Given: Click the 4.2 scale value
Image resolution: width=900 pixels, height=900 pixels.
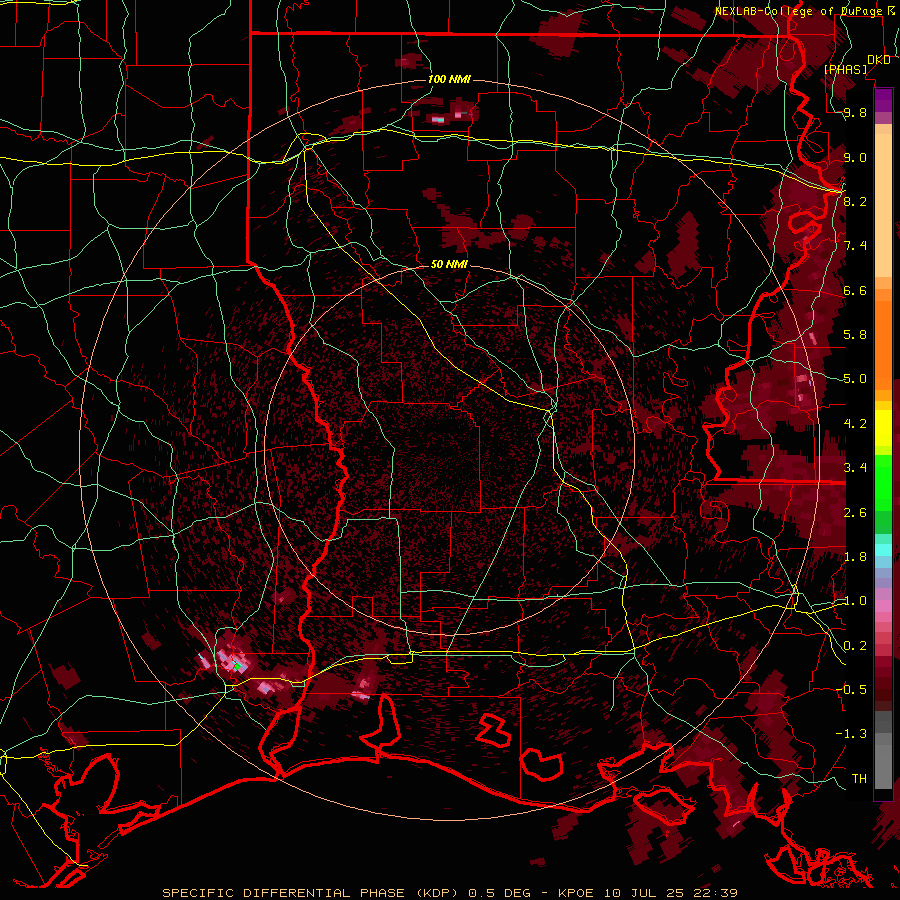Looking at the screenshot, I should (855, 424).
